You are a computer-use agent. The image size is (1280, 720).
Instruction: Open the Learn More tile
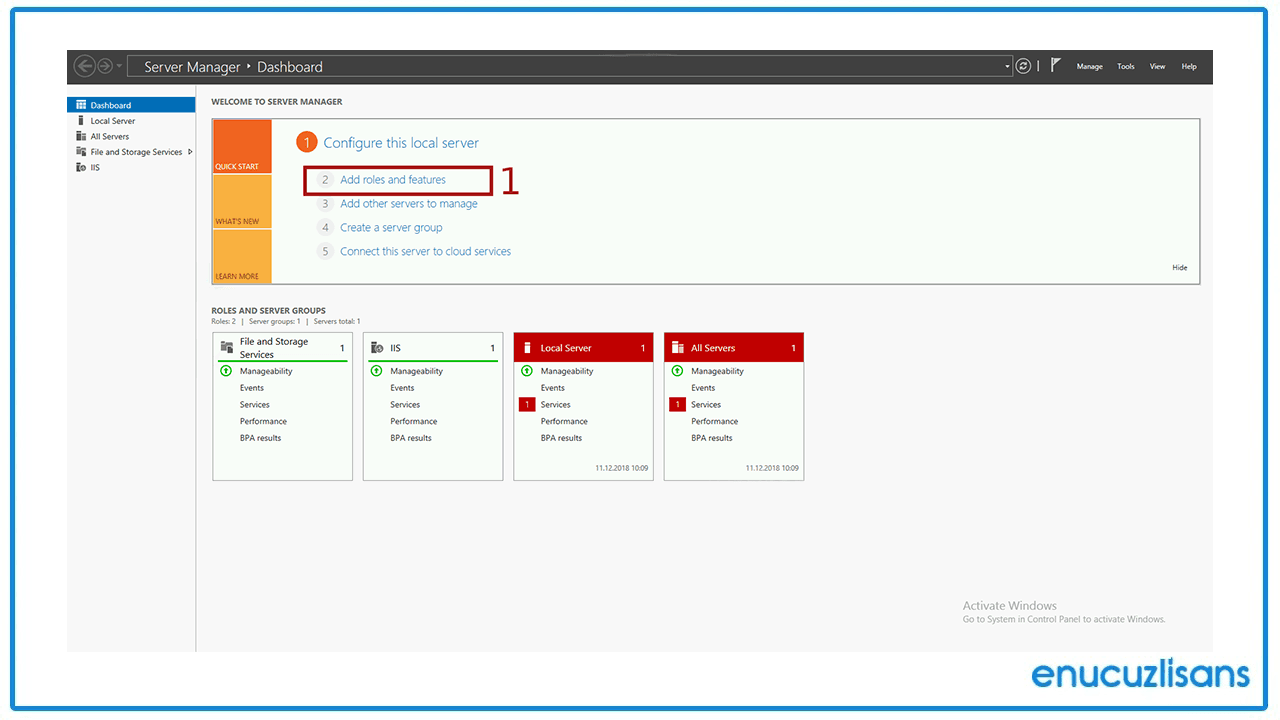point(242,256)
